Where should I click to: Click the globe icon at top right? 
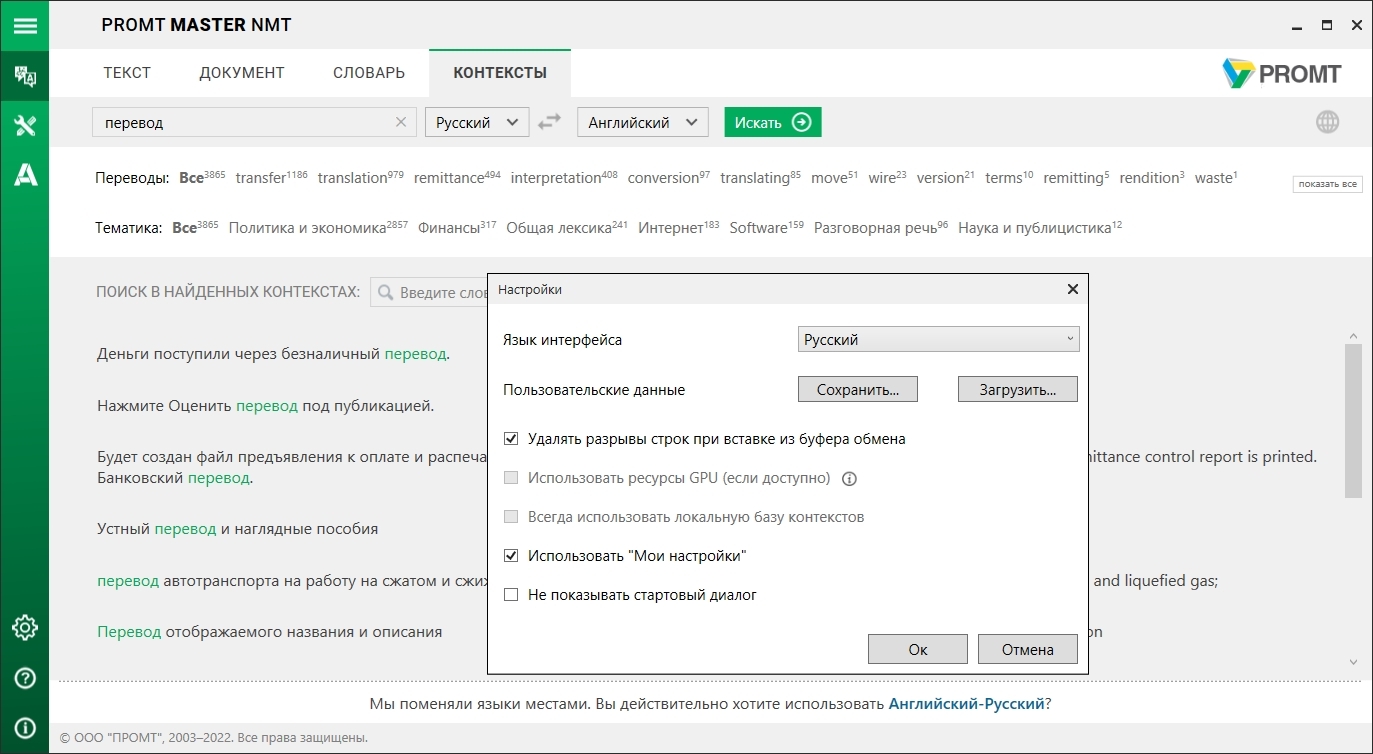click(1327, 122)
